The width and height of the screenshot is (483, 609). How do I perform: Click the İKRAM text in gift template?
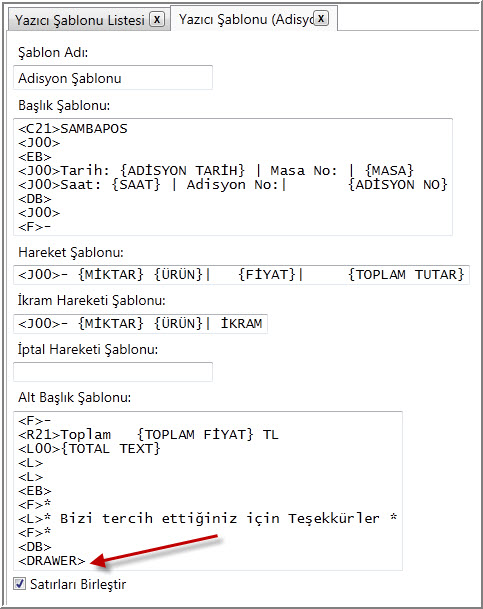click(242, 323)
